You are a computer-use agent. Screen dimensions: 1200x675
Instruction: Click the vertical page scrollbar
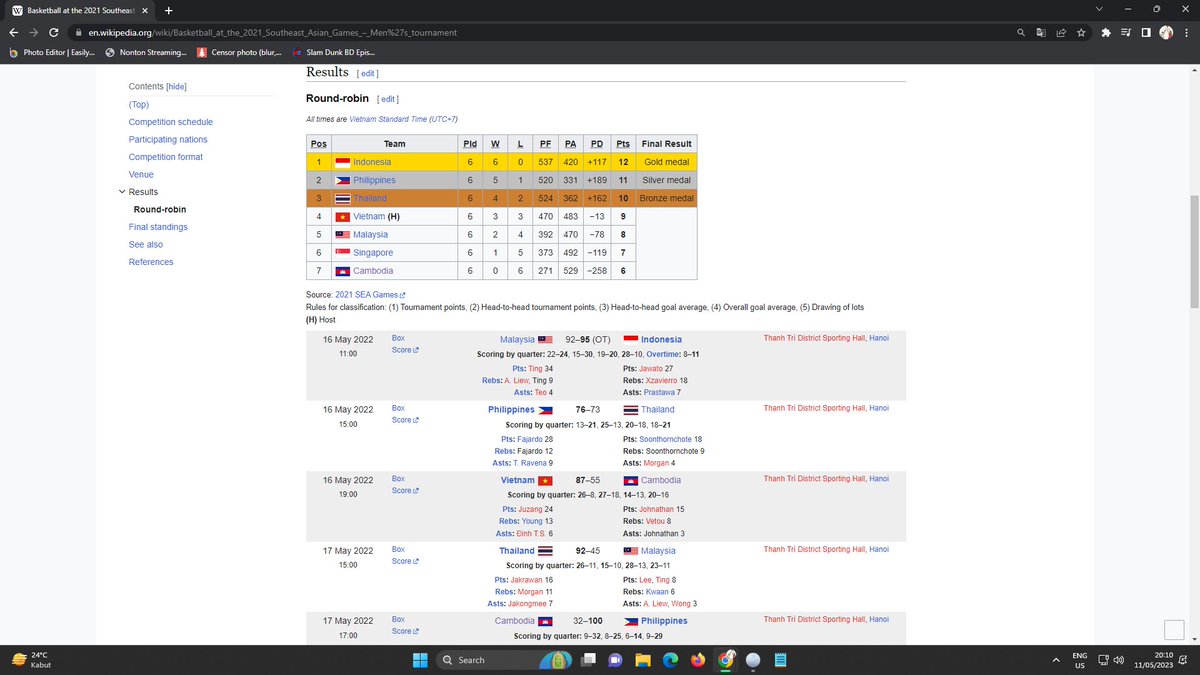(1193, 250)
